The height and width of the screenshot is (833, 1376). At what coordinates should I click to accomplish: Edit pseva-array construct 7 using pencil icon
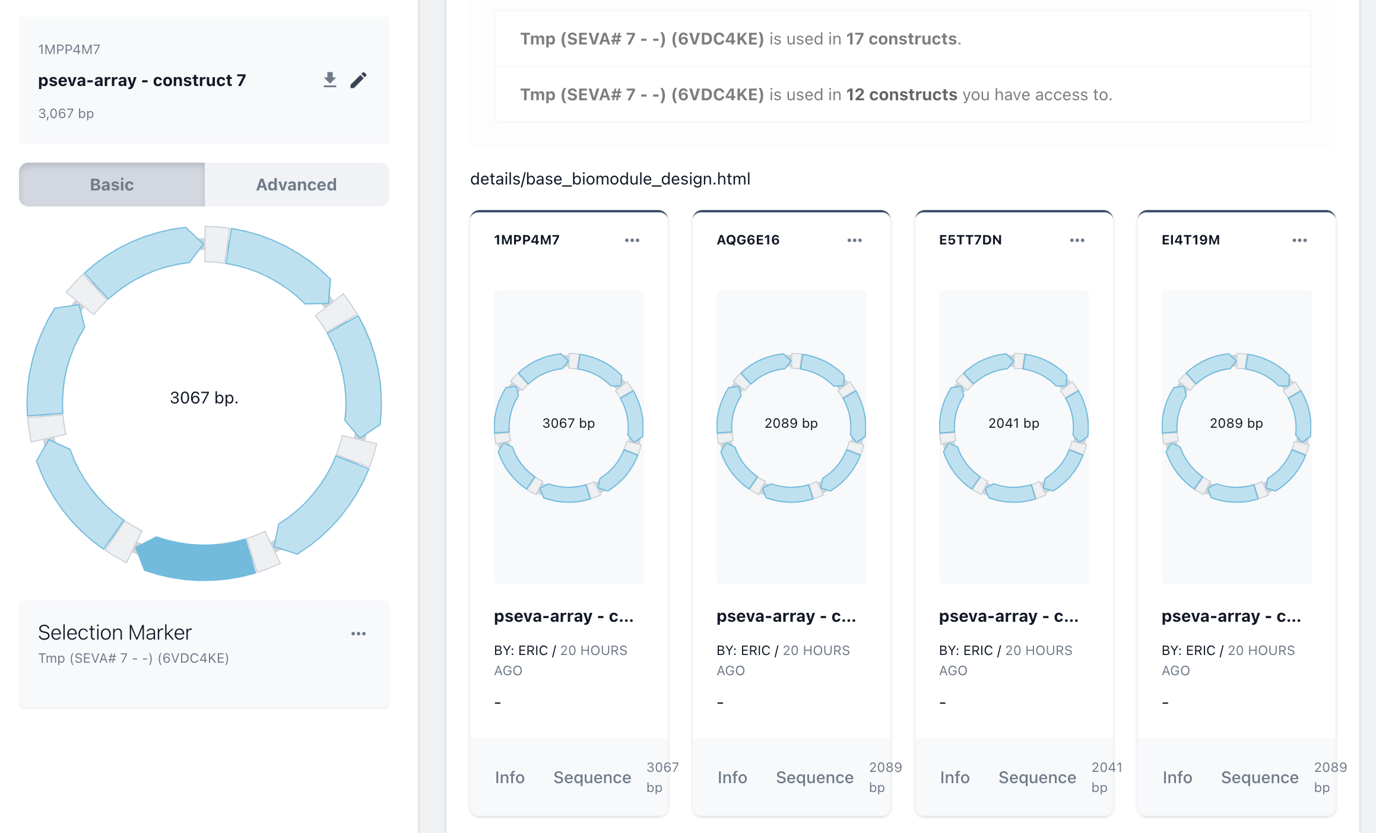click(x=359, y=80)
